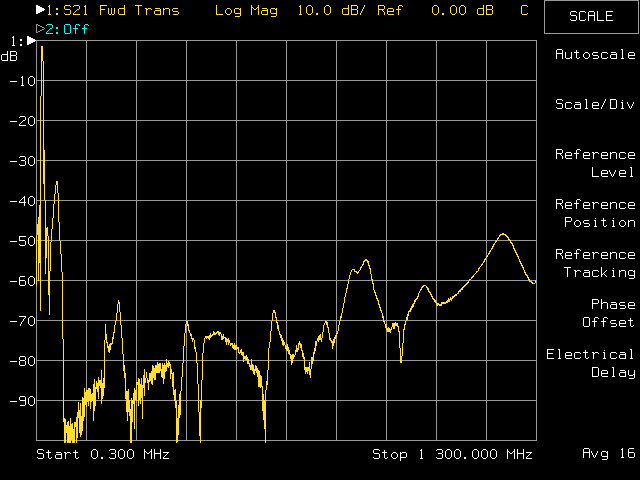The width and height of the screenshot is (640, 480).
Task: Open the Scale/Div softkey
Action: pyautogui.click(x=595, y=104)
